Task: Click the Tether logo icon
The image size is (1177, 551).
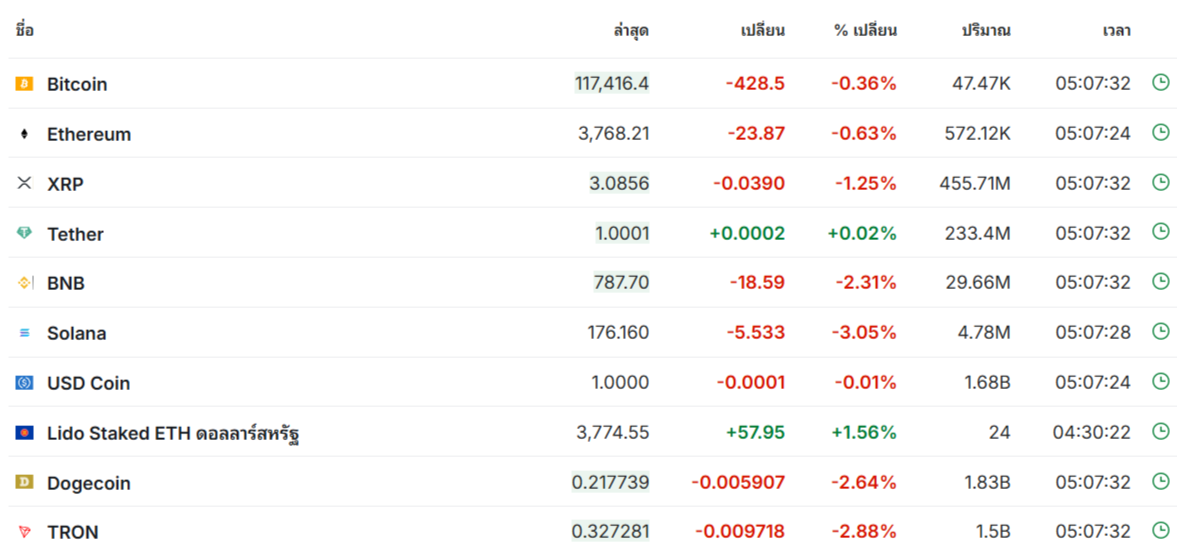Action: click(x=24, y=233)
